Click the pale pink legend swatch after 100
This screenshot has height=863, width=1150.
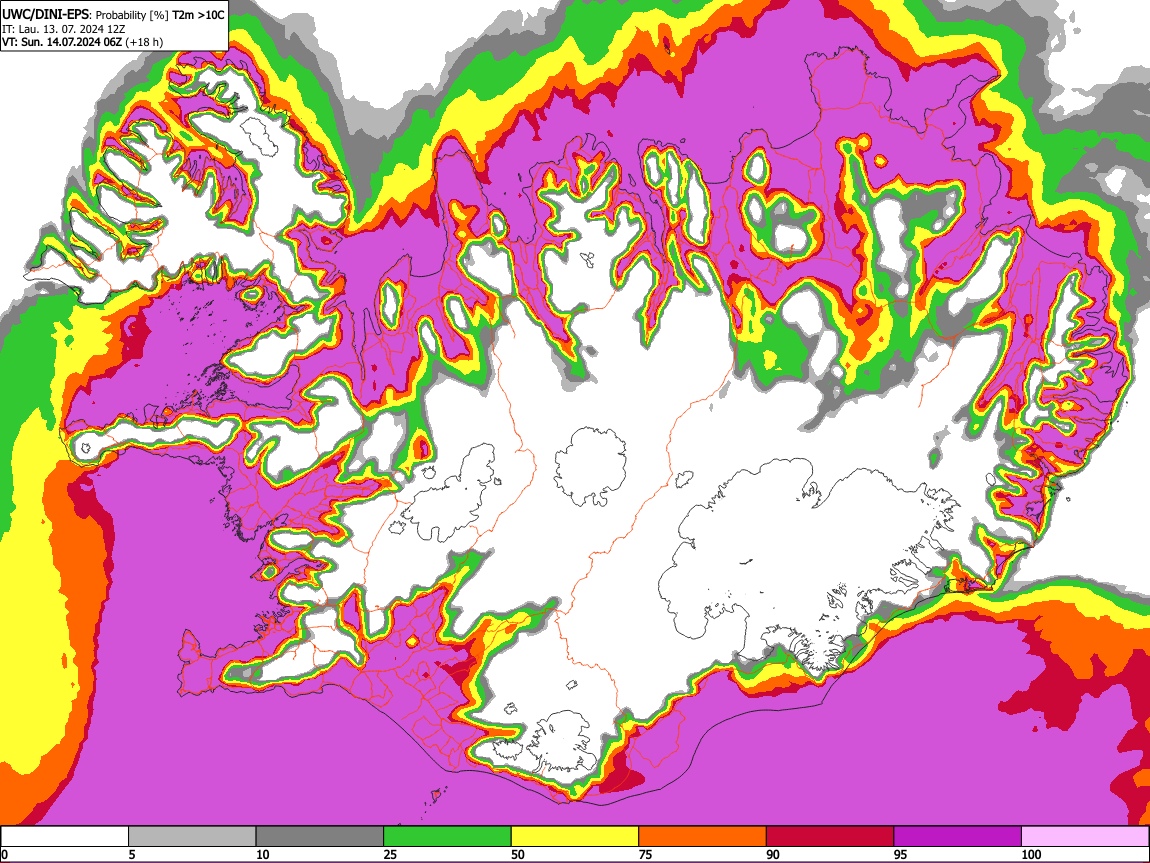[x=1085, y=837]
